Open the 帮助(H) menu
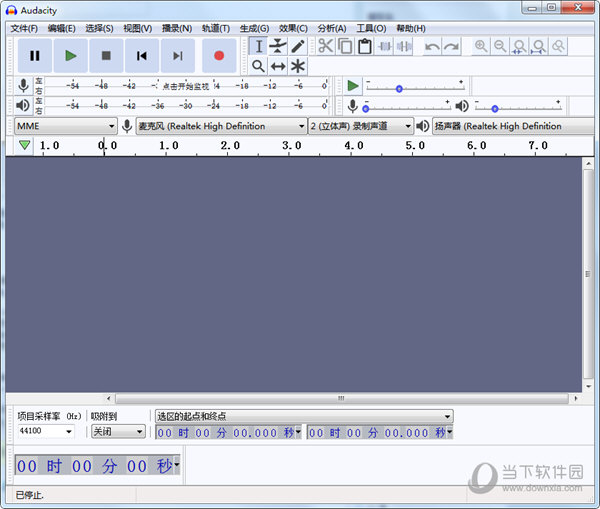 pyautogui.click(x=411, y=28)
